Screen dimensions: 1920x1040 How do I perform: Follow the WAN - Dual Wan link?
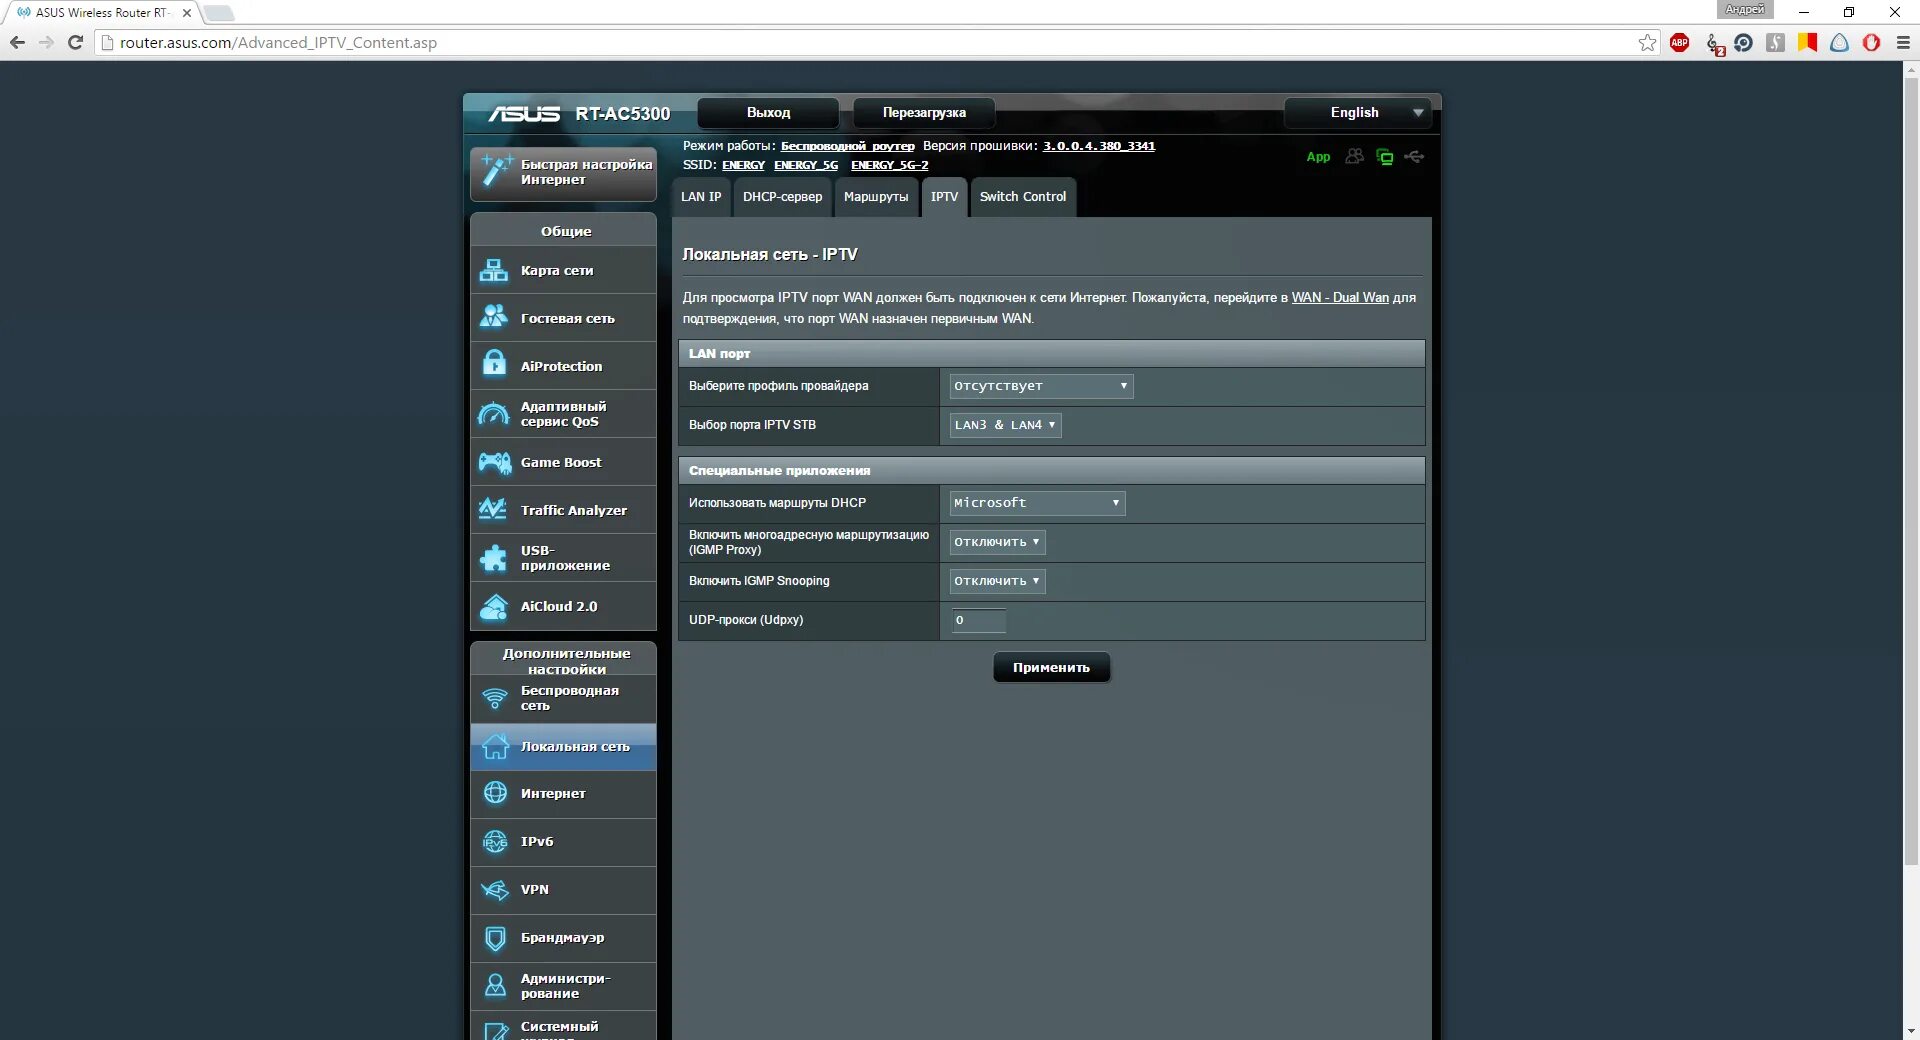1340,298
